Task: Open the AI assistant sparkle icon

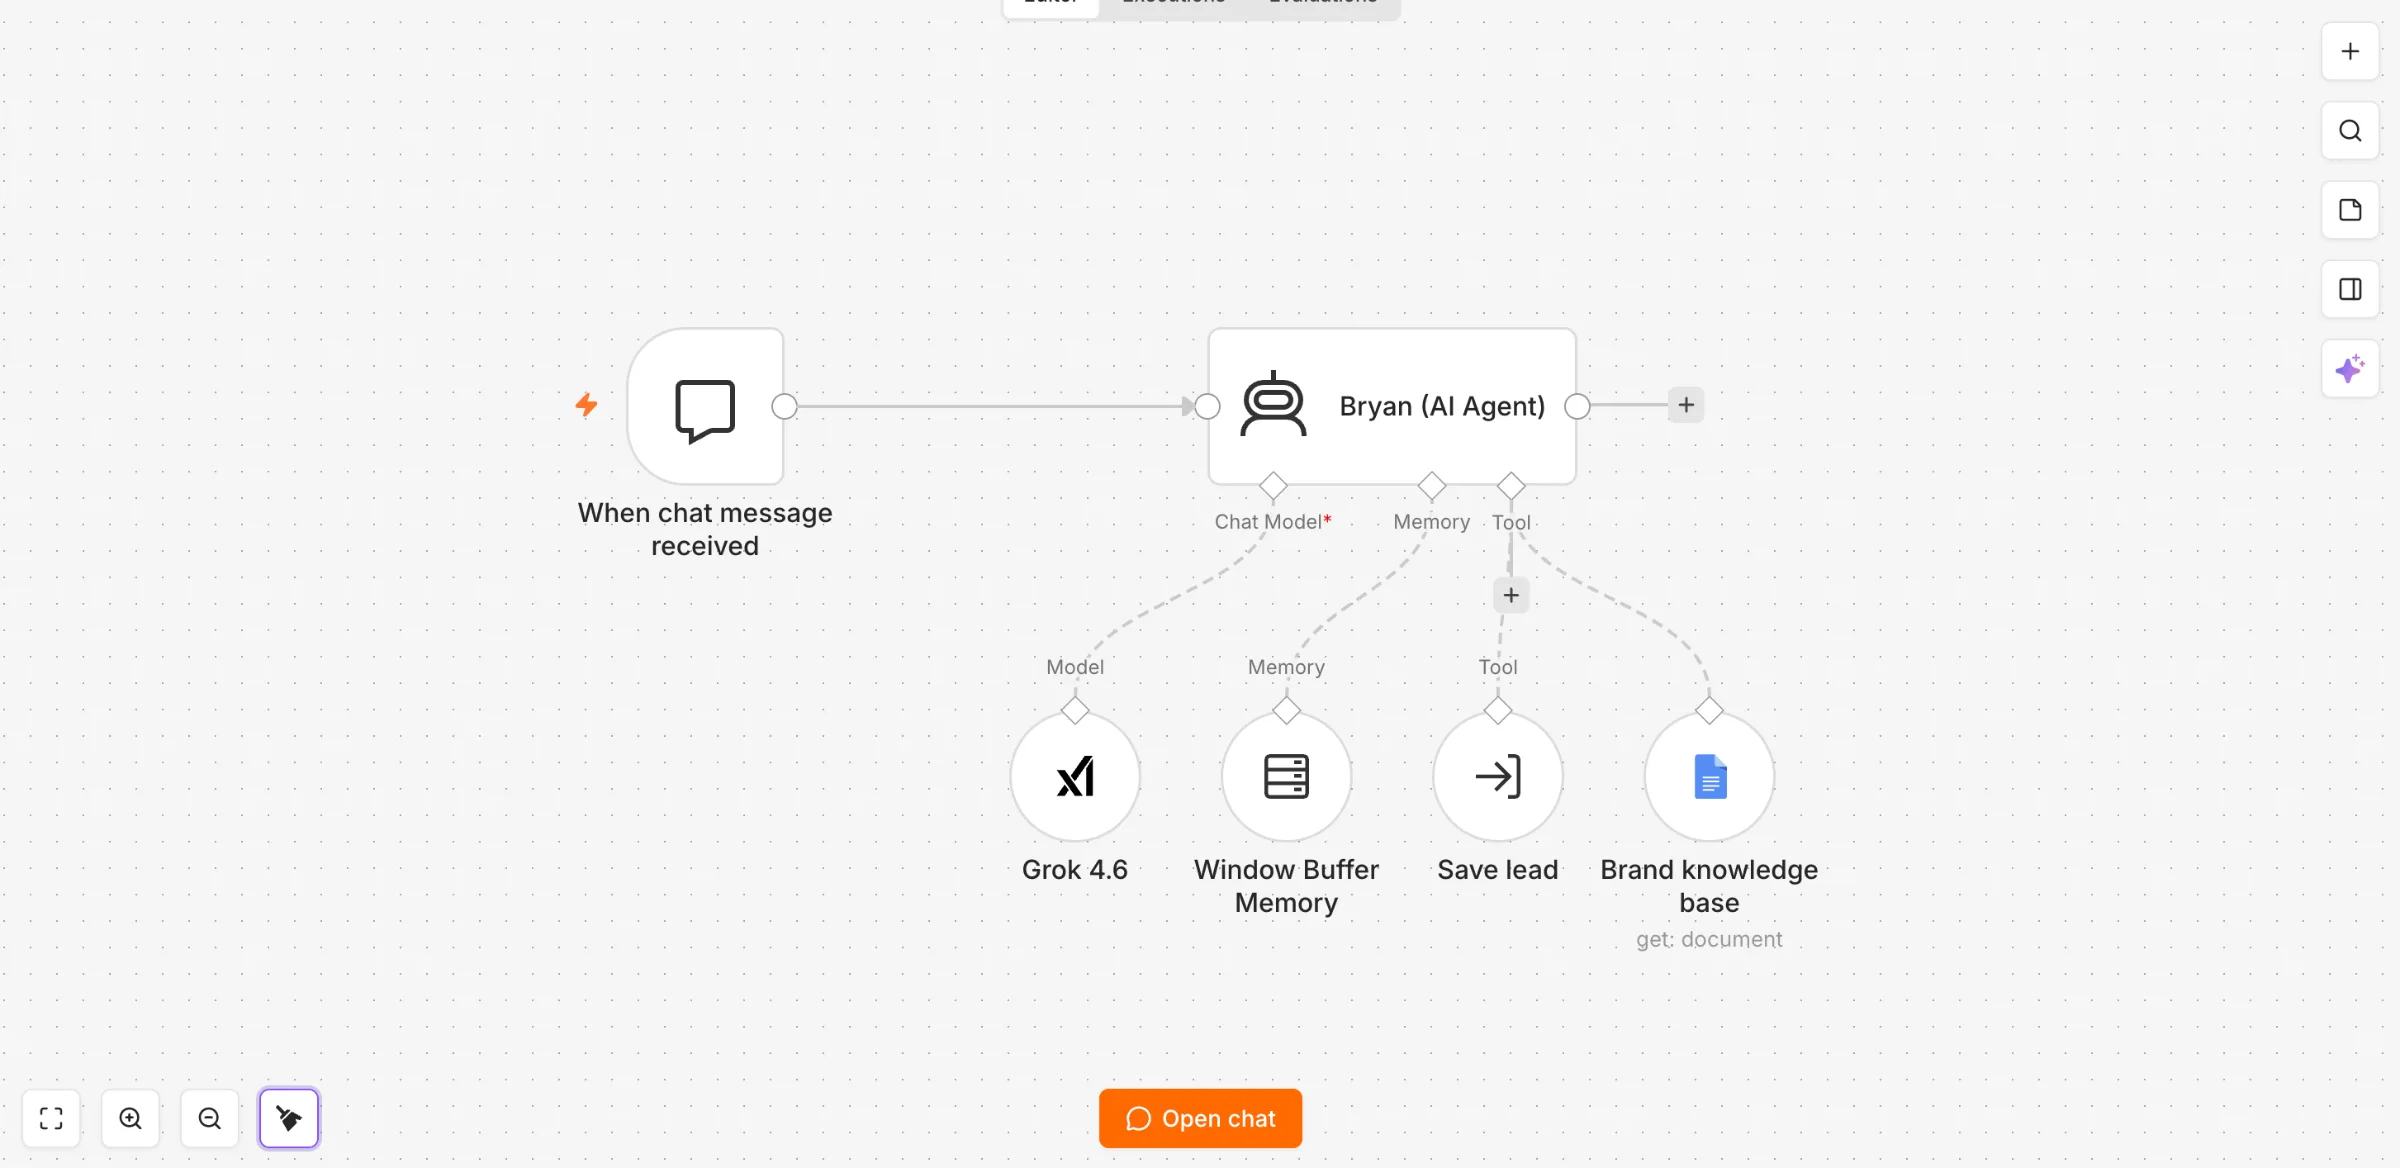Action: (2350, 369)
